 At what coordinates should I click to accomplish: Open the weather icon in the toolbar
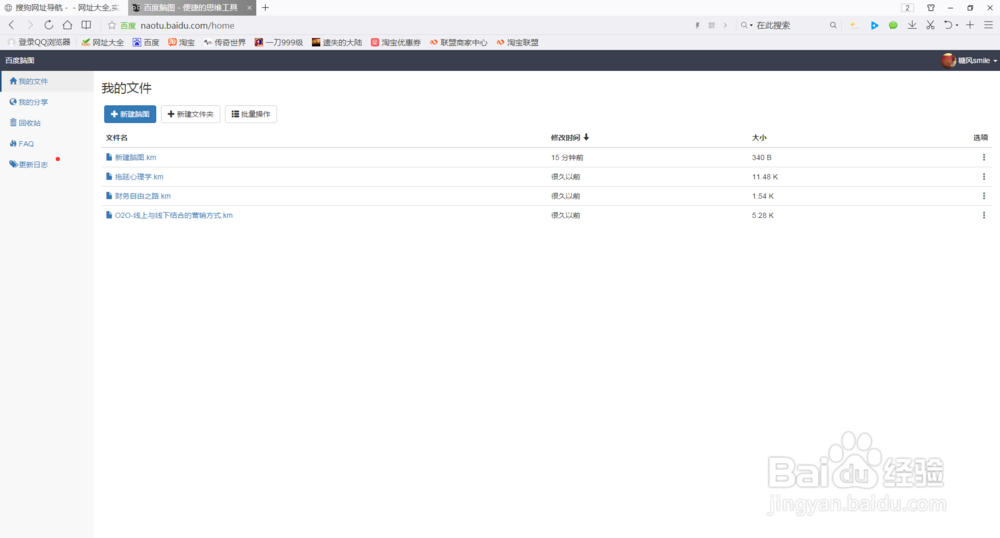pyautogui.click(x=855, y=25)
